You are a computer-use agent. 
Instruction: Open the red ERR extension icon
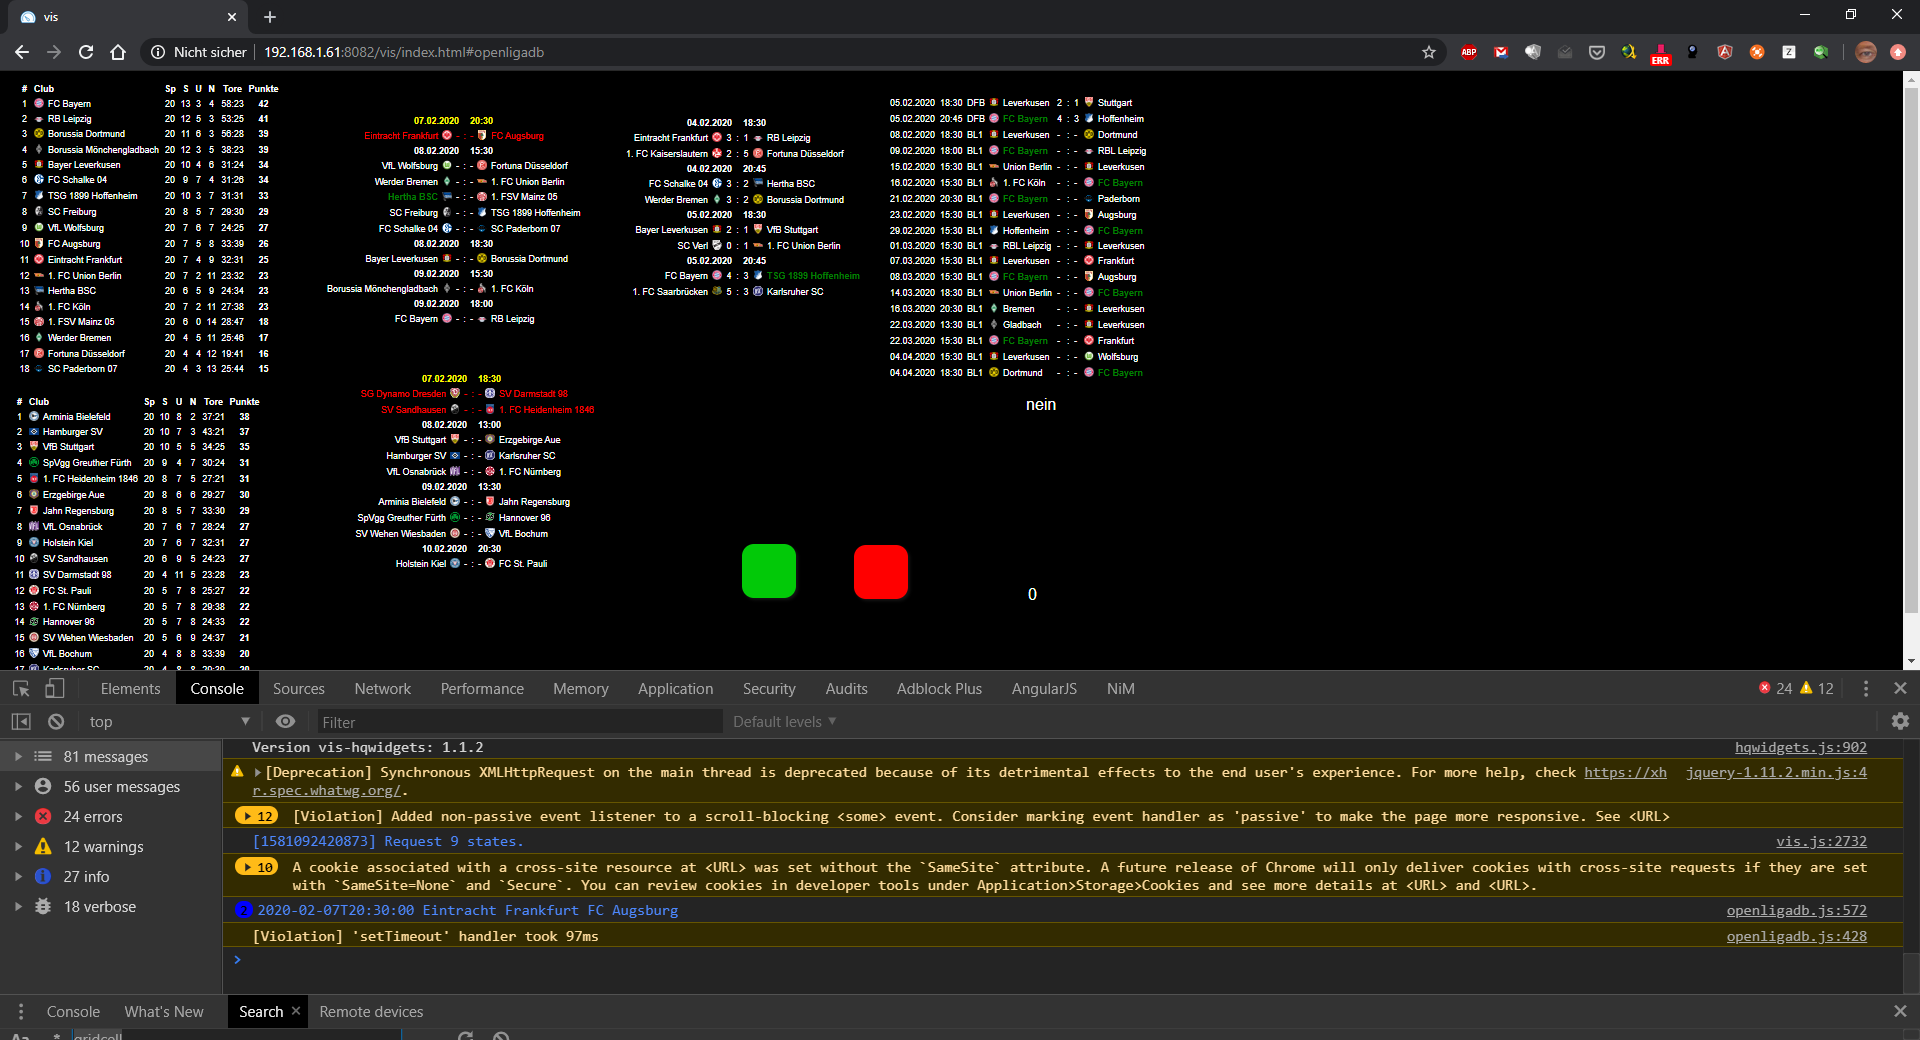pos(1661,54)
